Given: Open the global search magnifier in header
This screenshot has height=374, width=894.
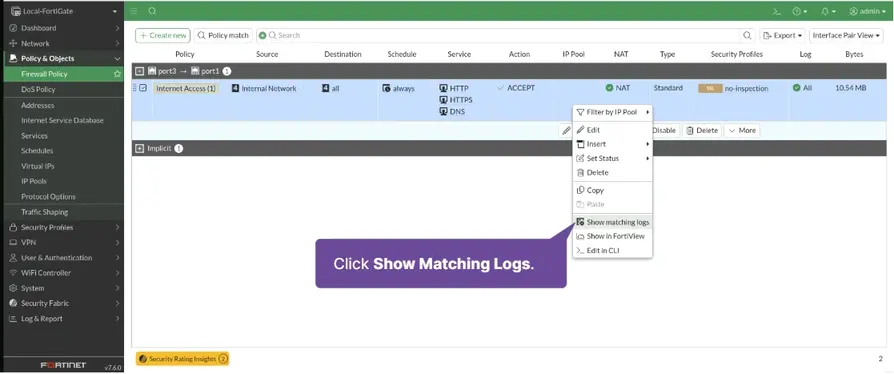Looking at the screenshot, I should click(152, 11).
